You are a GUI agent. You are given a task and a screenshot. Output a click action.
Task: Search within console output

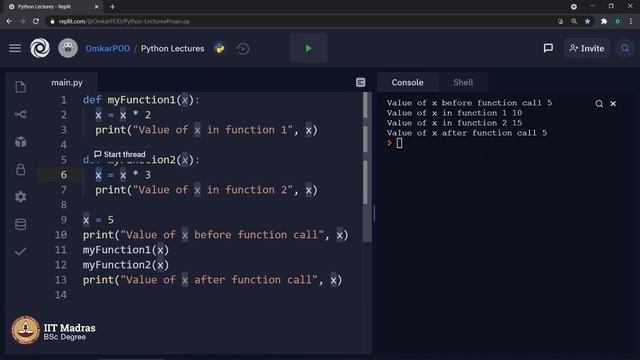point(599,104)
